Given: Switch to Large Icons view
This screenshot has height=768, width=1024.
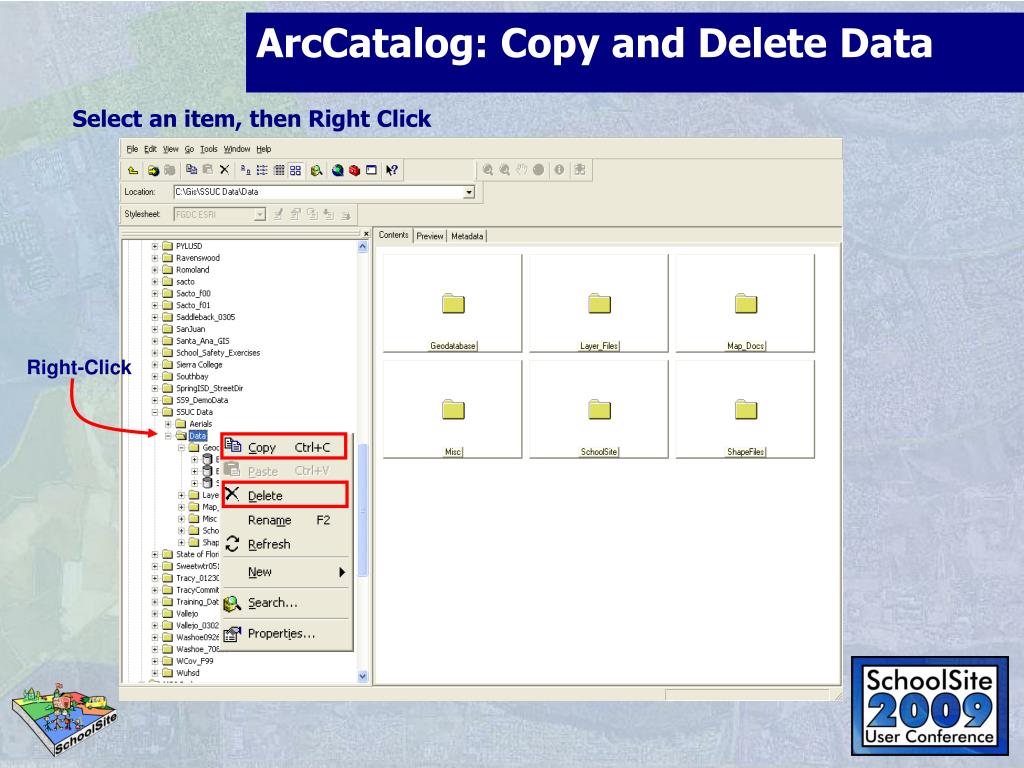Looking at the screenshot, I should click(x=246, y=170).
